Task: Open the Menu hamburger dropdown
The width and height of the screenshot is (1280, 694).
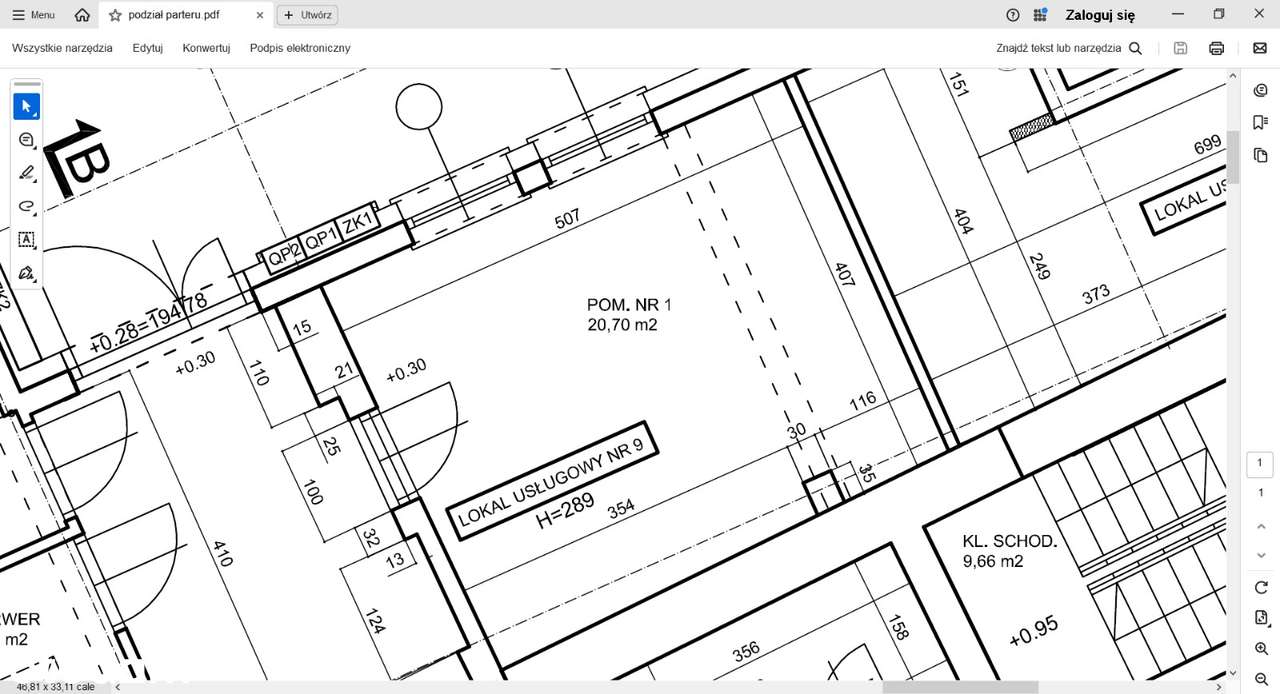Action: pyautogui.click(x=33, y=15)
